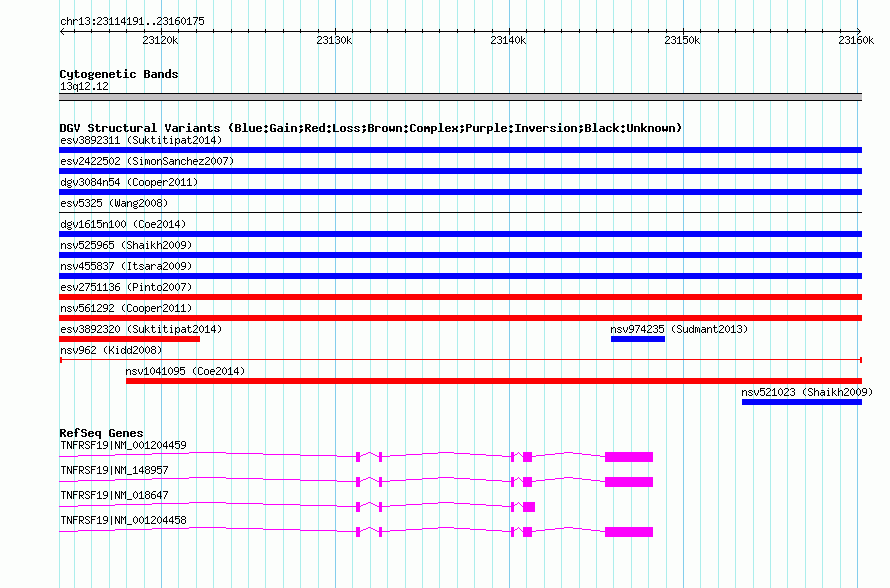
Task: Click the esv3892311 (Suktitipat2014) blue gain bar
Action: coord(460,150)
